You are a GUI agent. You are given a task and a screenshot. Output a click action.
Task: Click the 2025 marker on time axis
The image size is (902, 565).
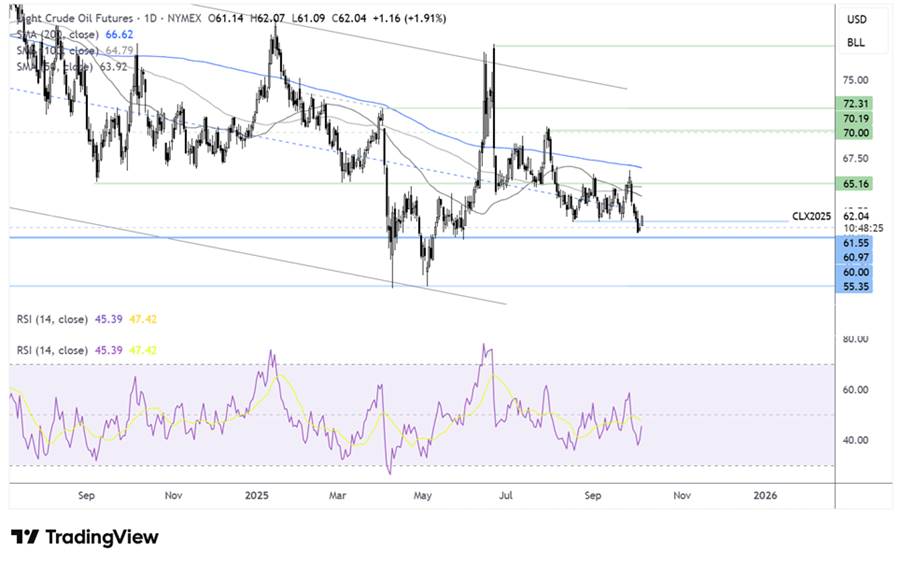click(x=256, y=494)
